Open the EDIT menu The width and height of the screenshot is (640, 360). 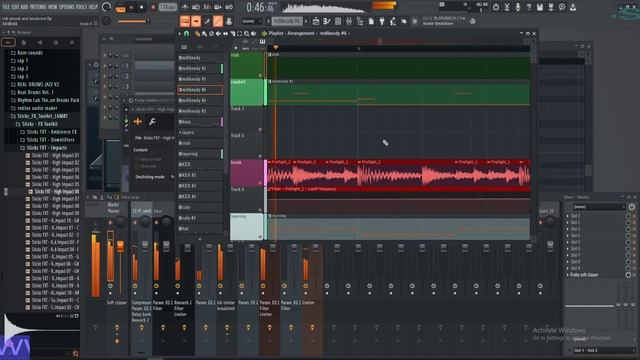(15, 7)
